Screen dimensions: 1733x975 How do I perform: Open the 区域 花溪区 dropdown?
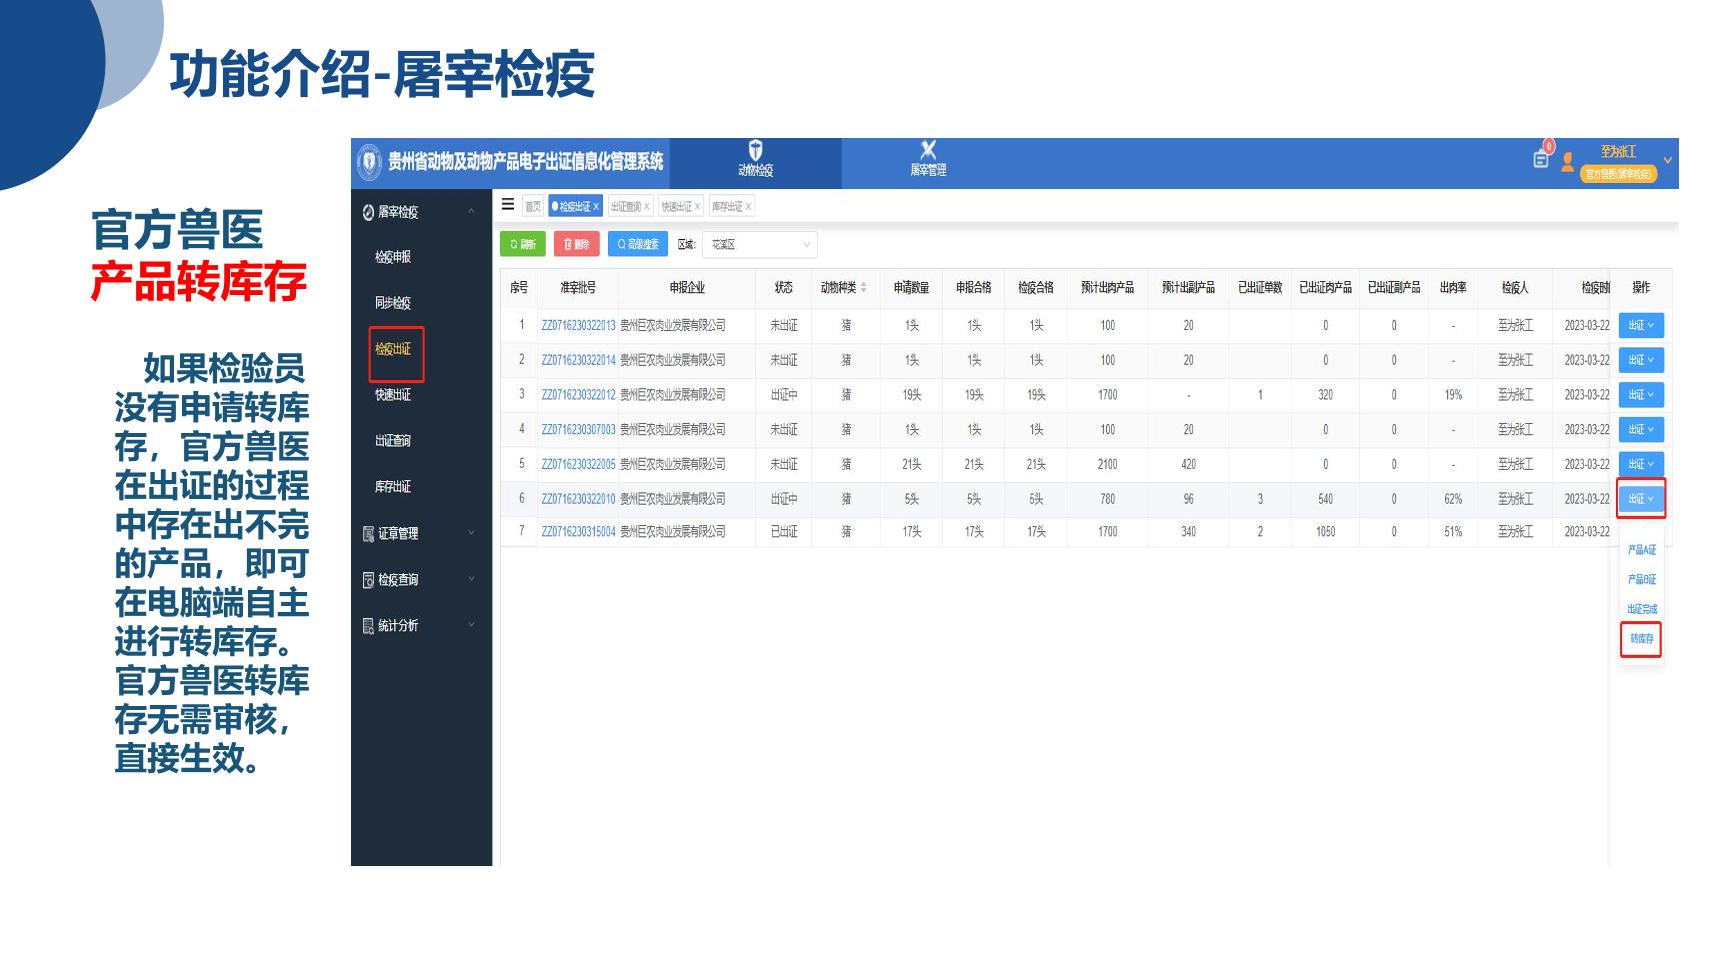(x=760, y=245)
